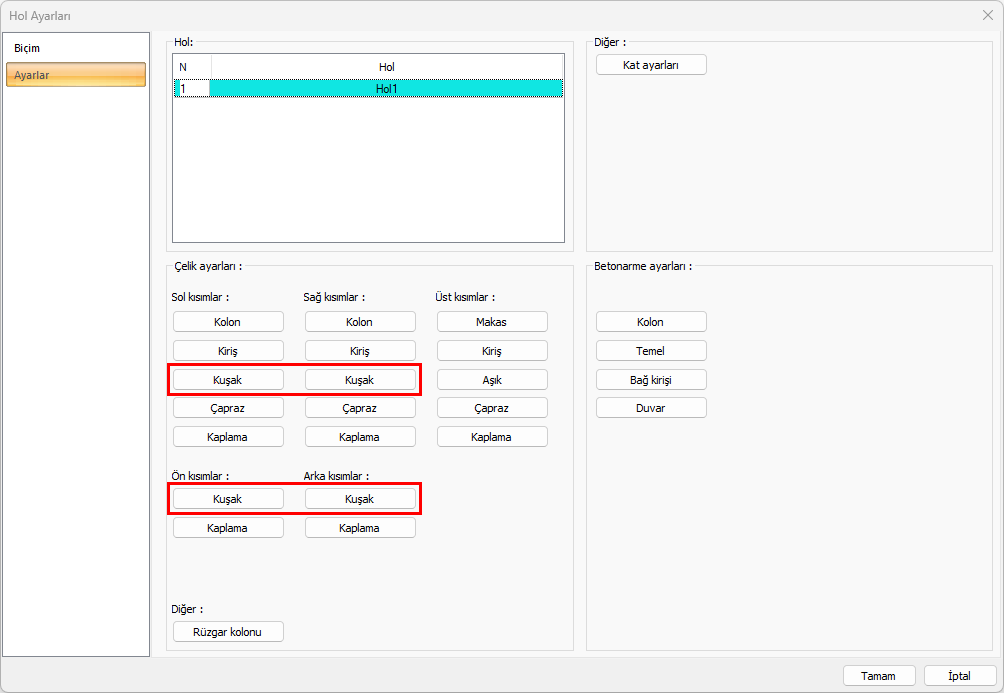
Task: Open Aşık settings under Üst kısımlar
Action: pos(492,380)
